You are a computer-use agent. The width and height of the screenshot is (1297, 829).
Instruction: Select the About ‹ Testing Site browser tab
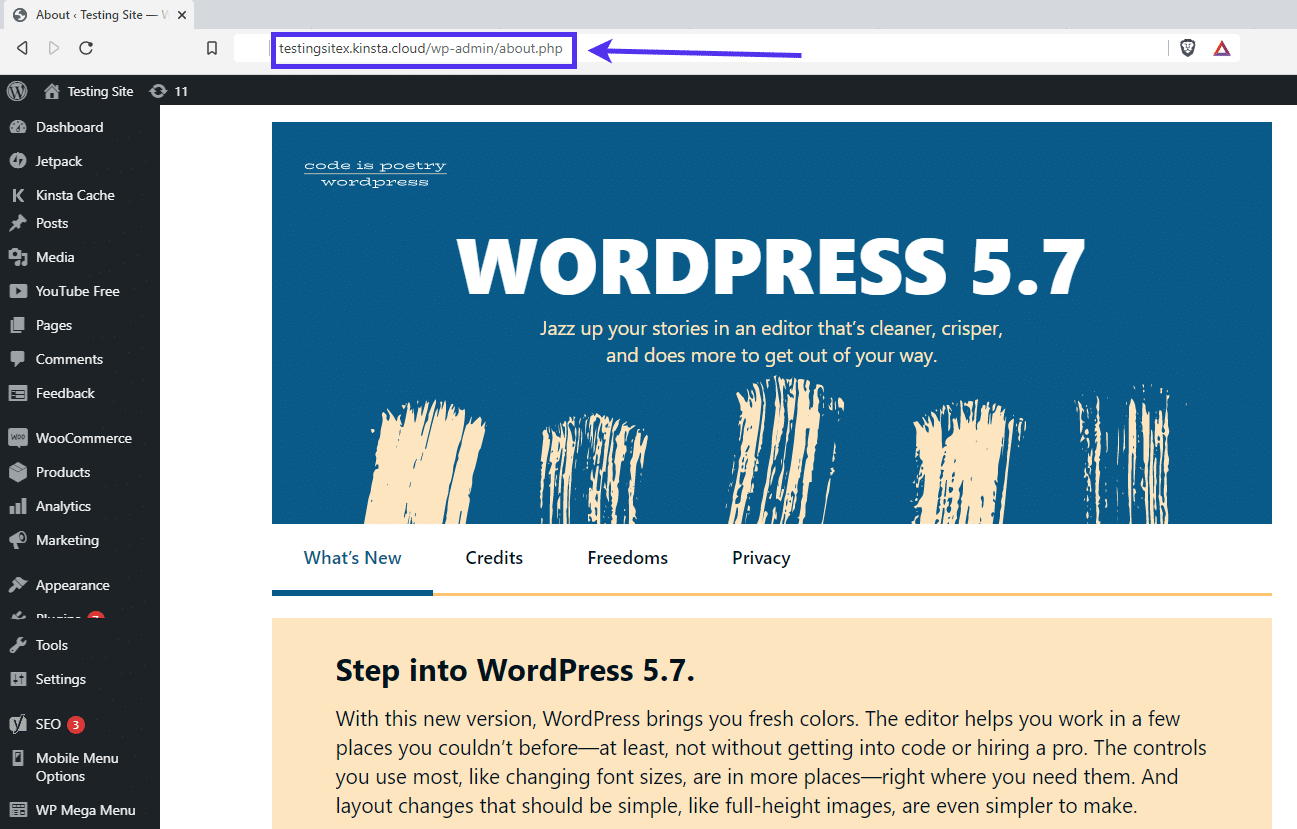click(98, 15)
